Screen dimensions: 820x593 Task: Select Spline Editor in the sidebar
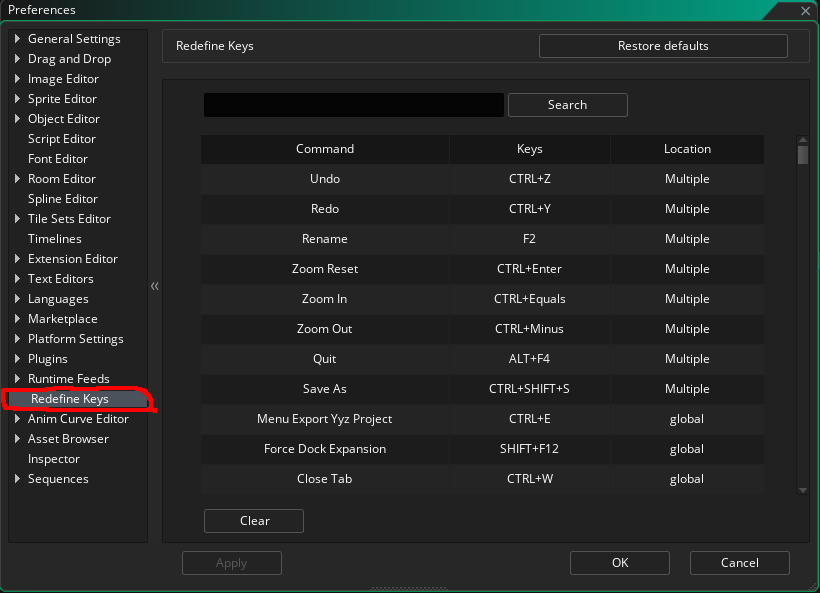[x=63, y=199]
